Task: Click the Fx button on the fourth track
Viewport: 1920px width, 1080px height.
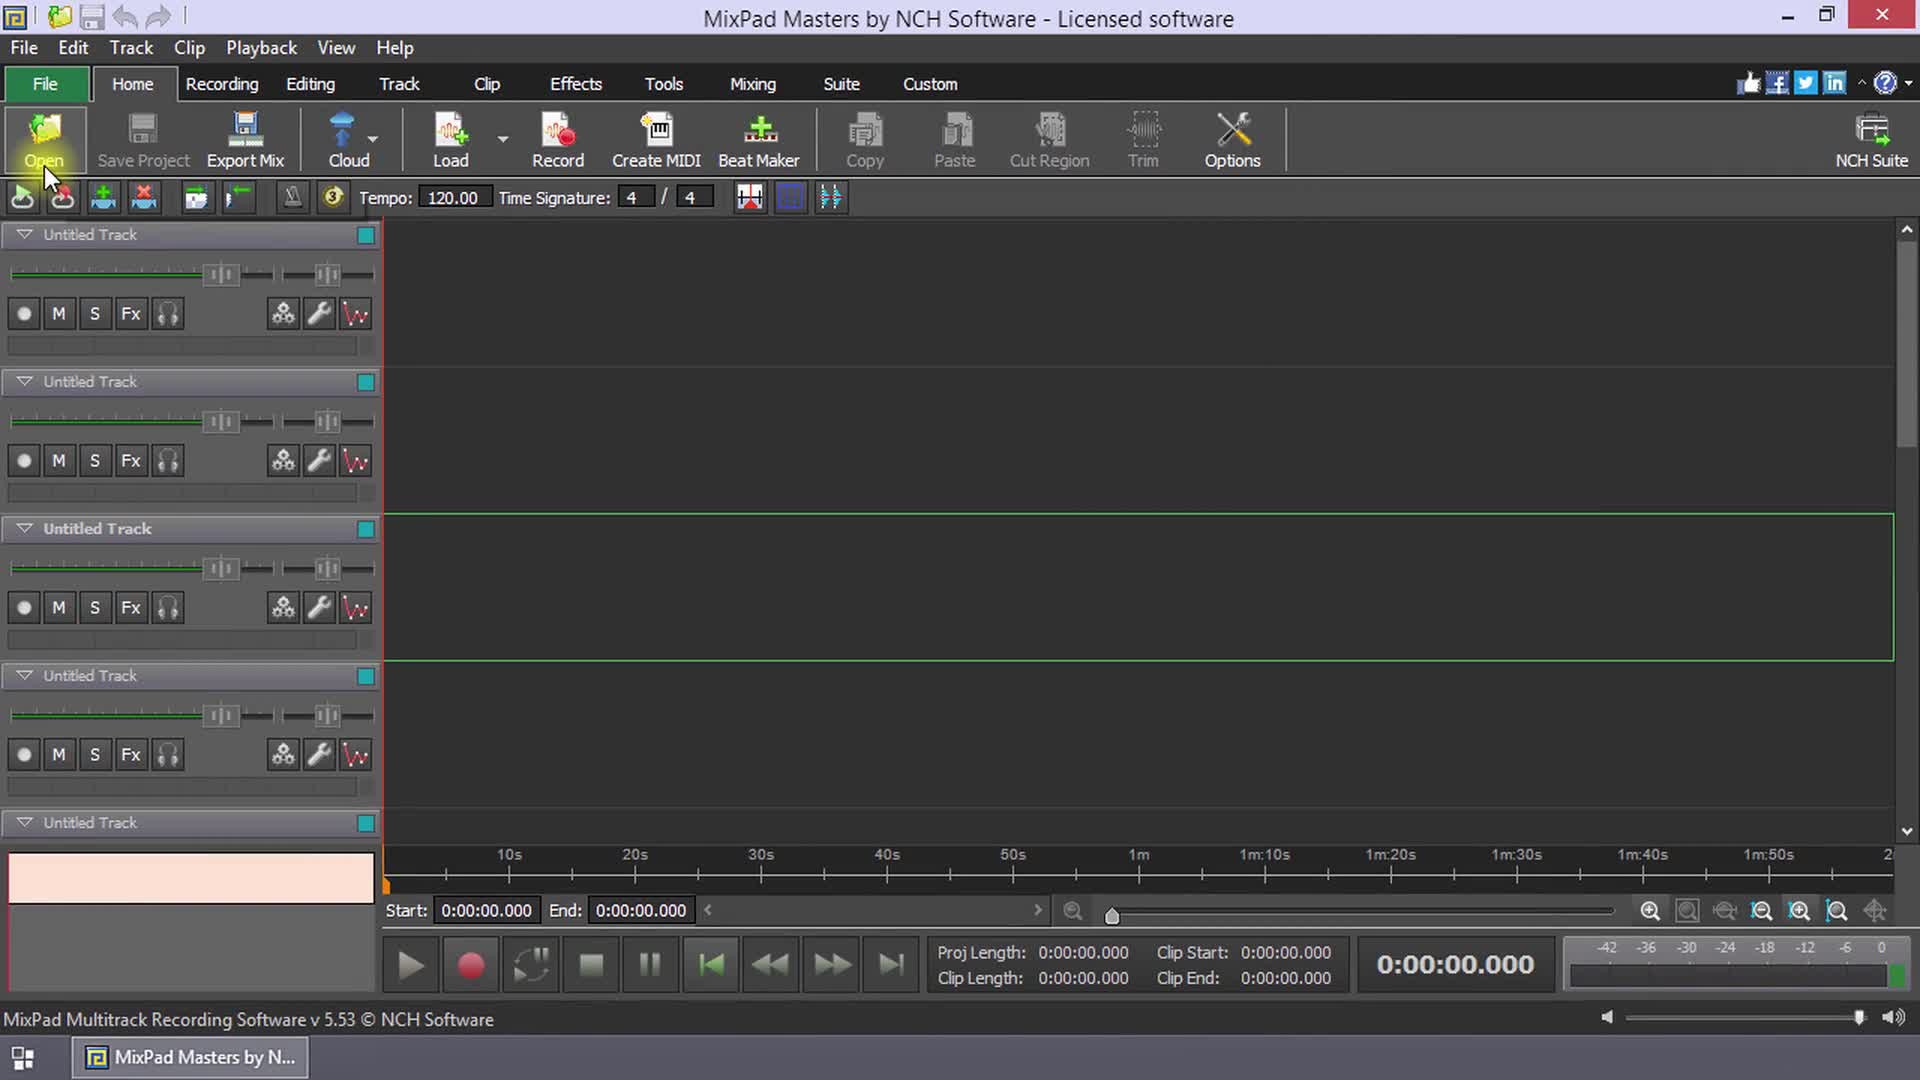Action: pyautogui.click(x=131, y=755)
